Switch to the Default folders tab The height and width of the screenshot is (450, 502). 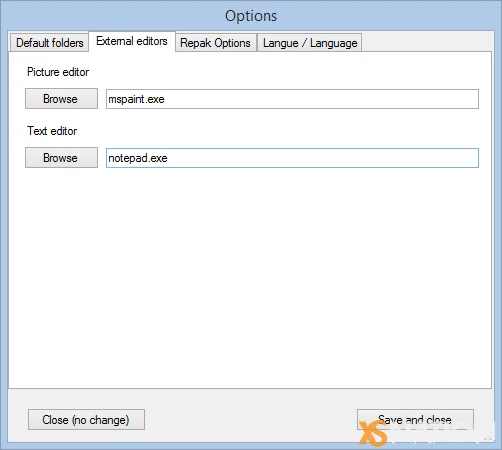point(49,43)
